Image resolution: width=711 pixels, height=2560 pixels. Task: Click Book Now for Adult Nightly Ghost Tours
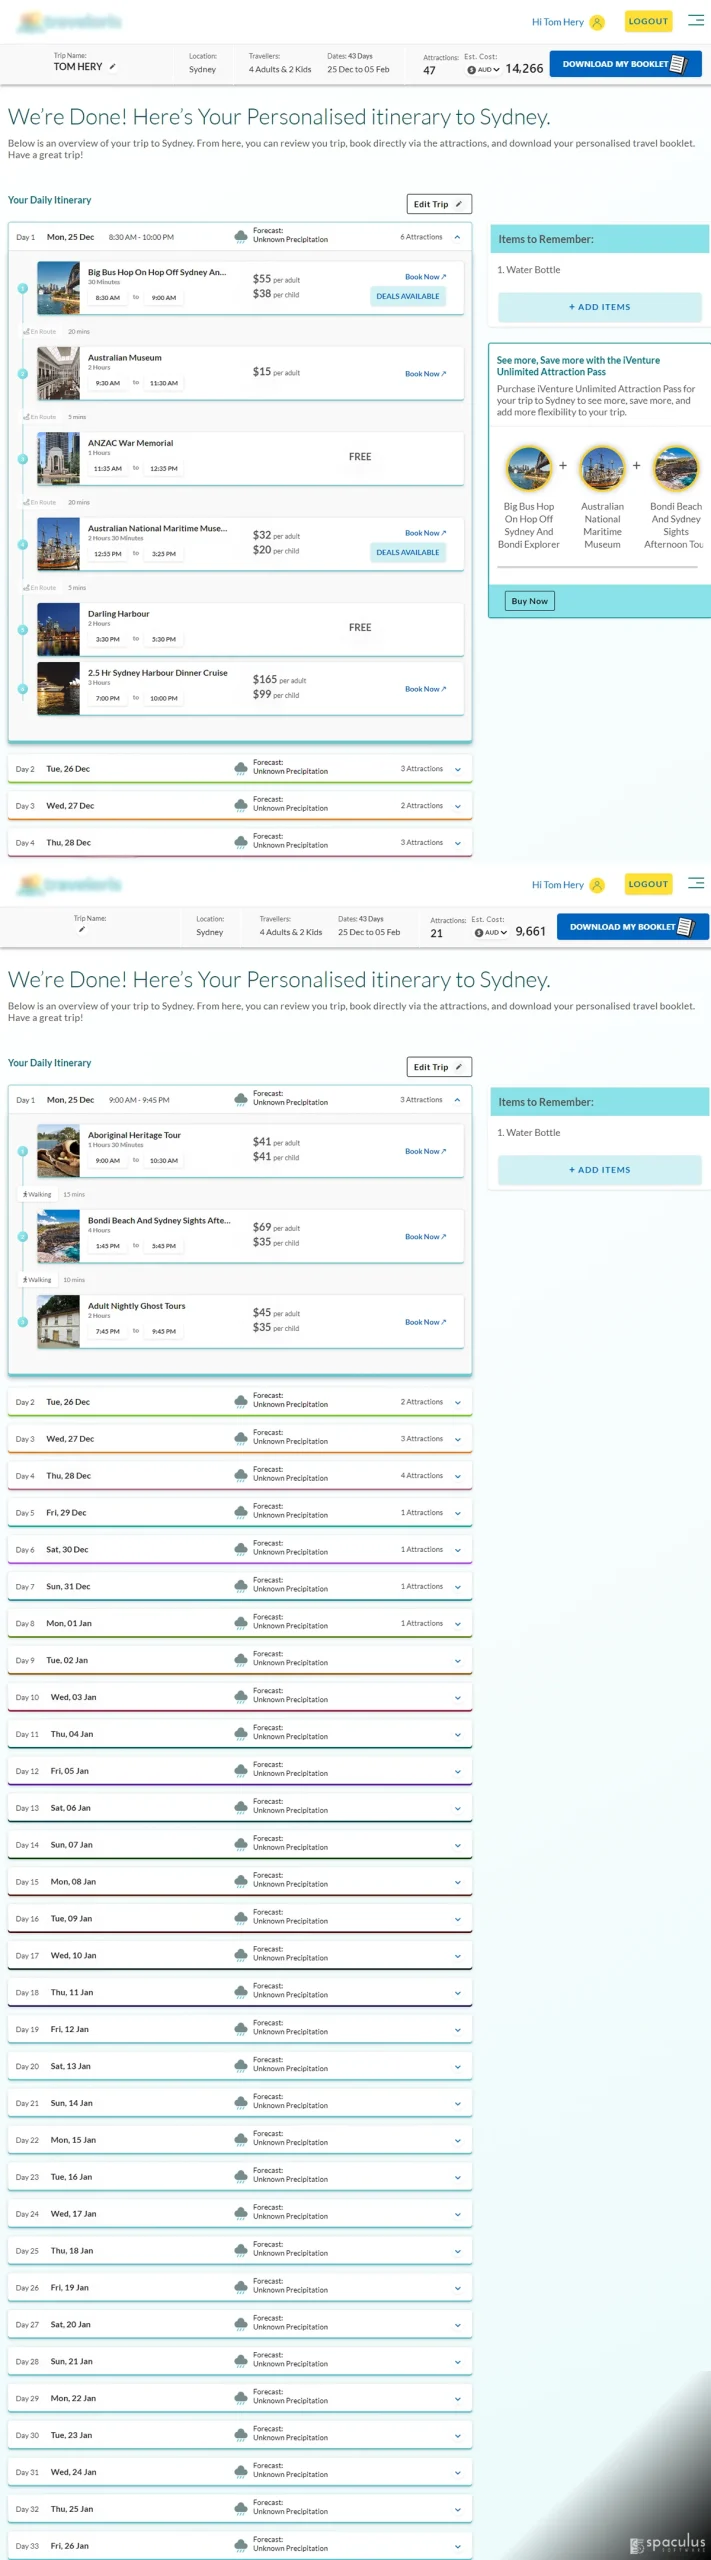pyautogui.click(x=425, y=1322)
